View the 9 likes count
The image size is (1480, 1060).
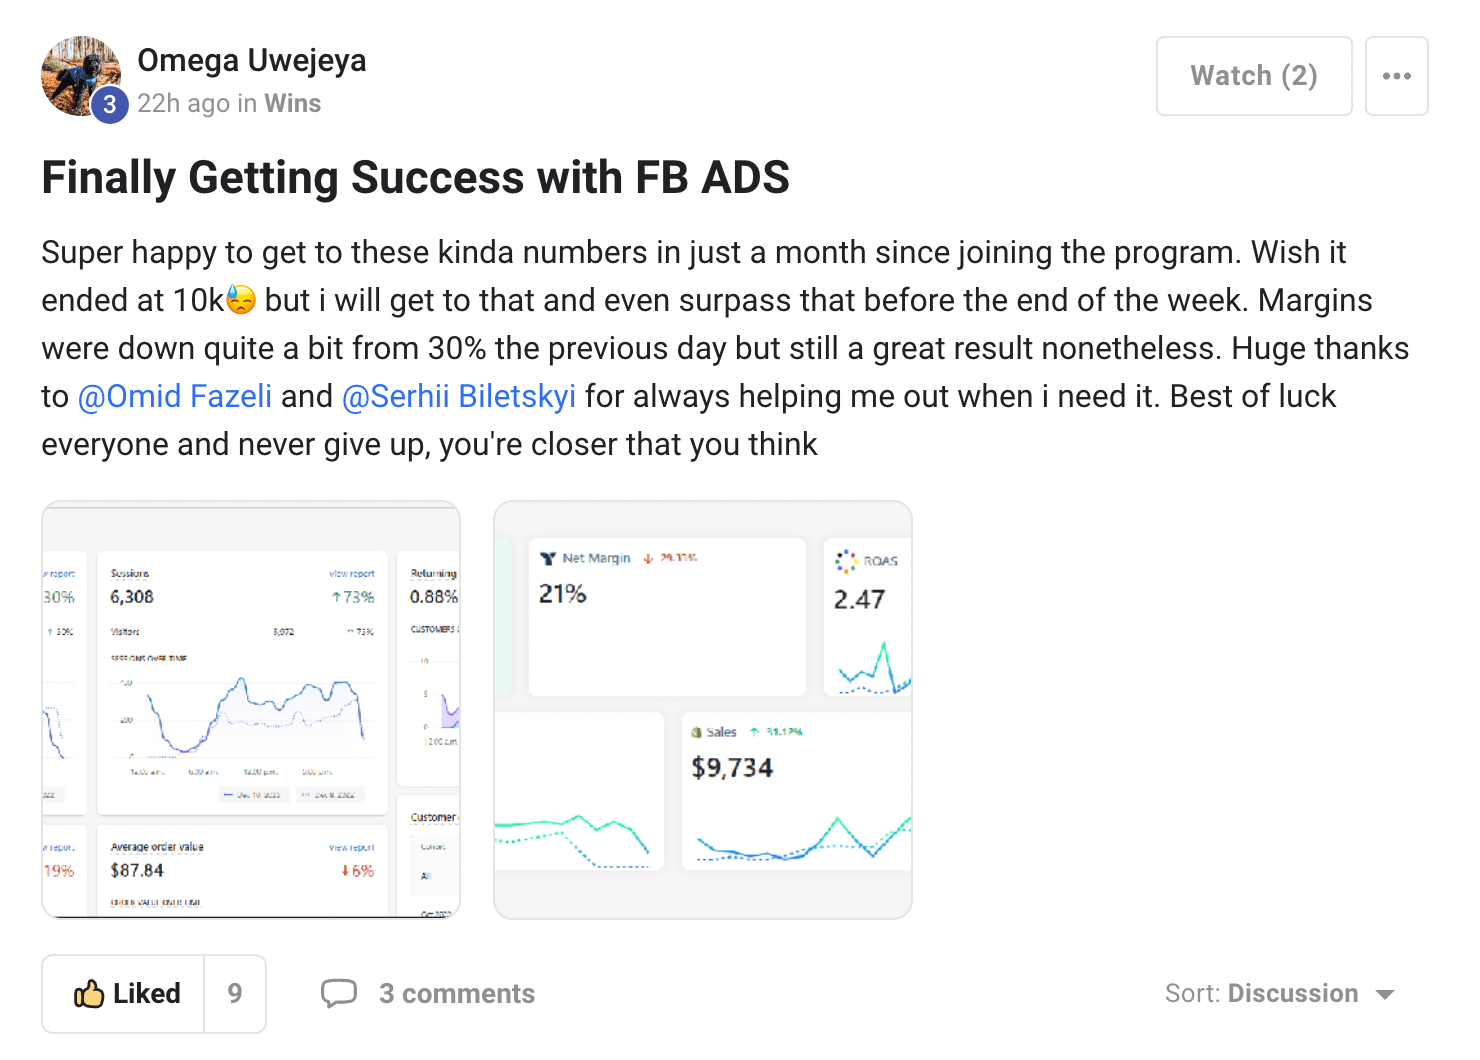click(235, 993)
